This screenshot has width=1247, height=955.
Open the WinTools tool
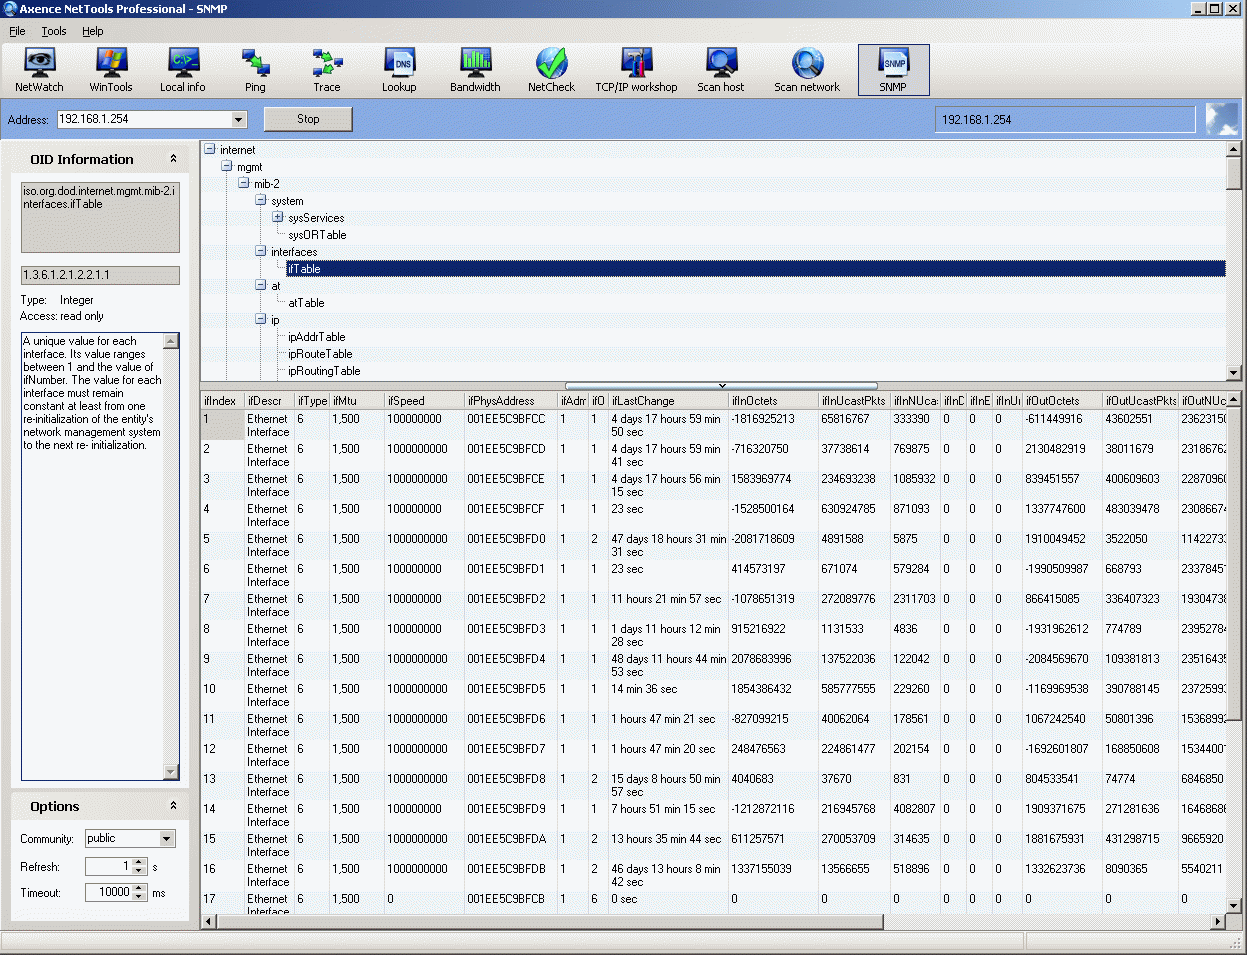110,70
